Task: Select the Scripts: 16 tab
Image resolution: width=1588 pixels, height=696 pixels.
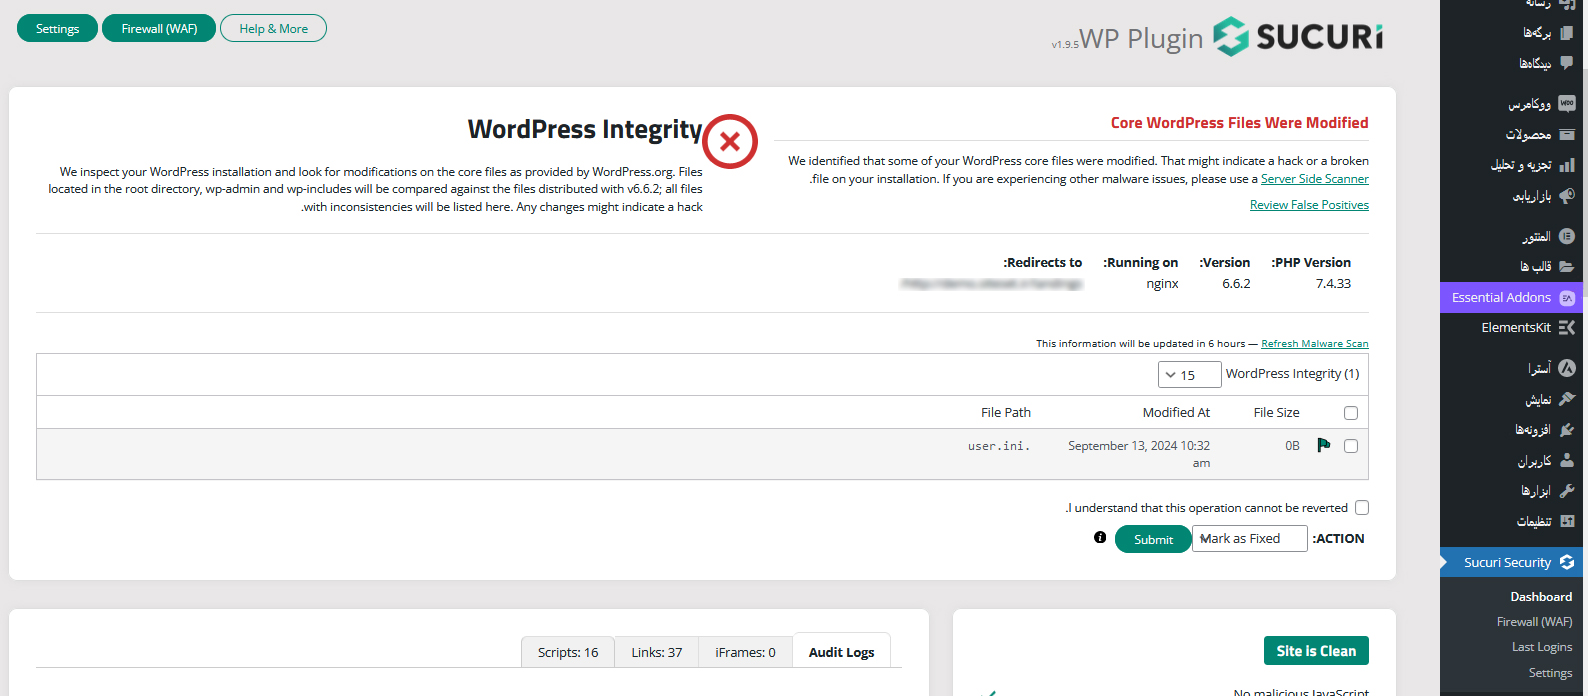Action: 568,652
